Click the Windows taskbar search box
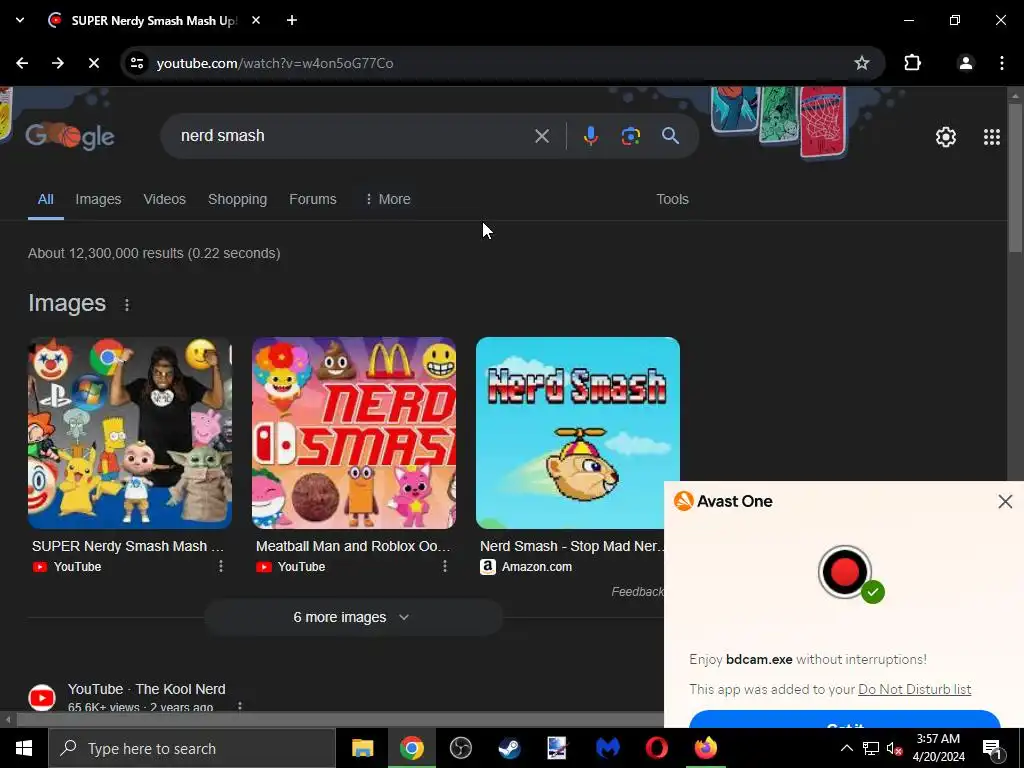Viewport: 1024px width, 768px height. tap(191, 748)
